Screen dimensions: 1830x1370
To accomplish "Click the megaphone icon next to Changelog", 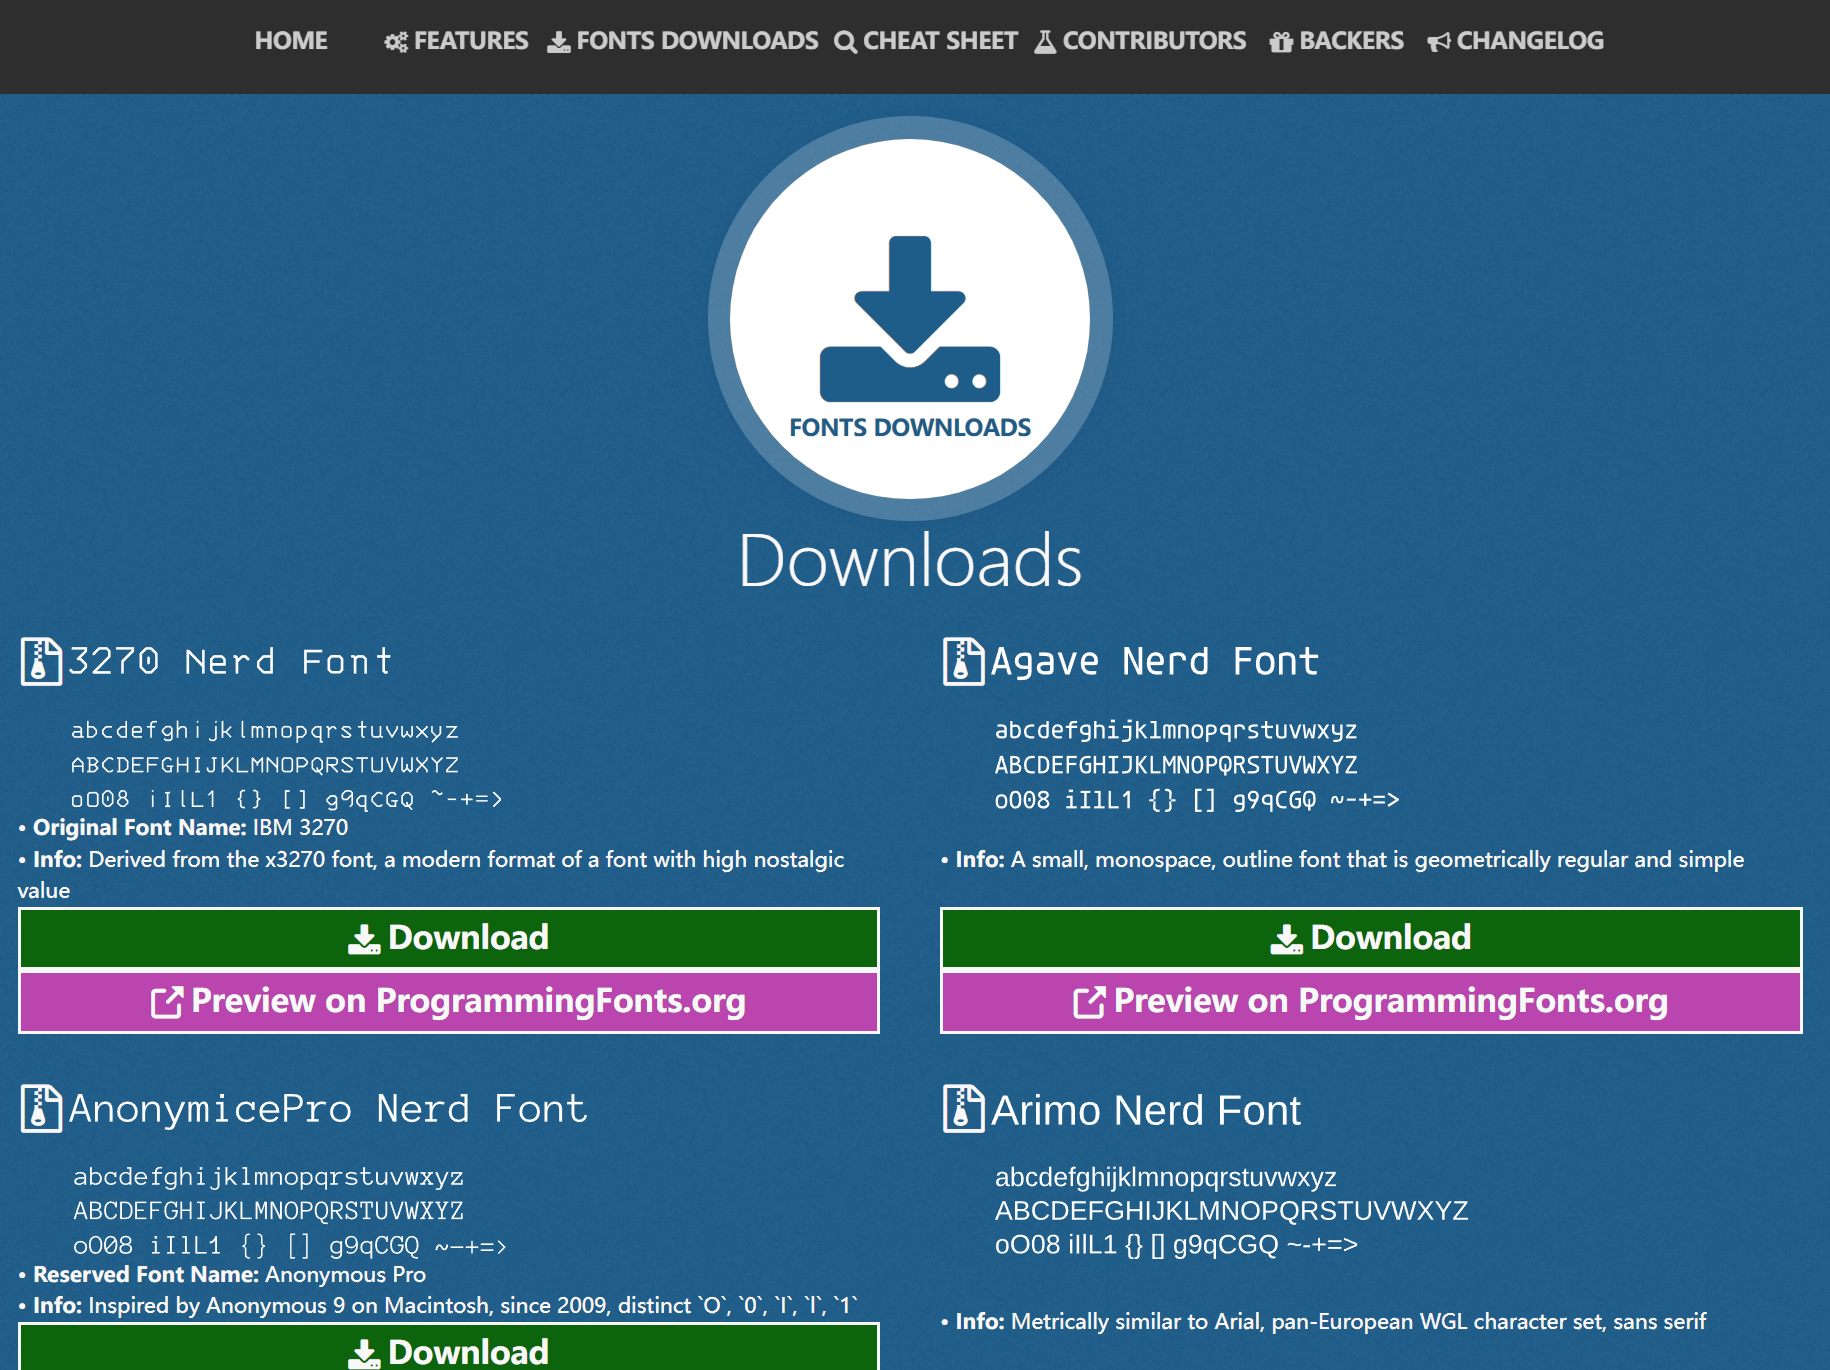I will click(1438, 42).
